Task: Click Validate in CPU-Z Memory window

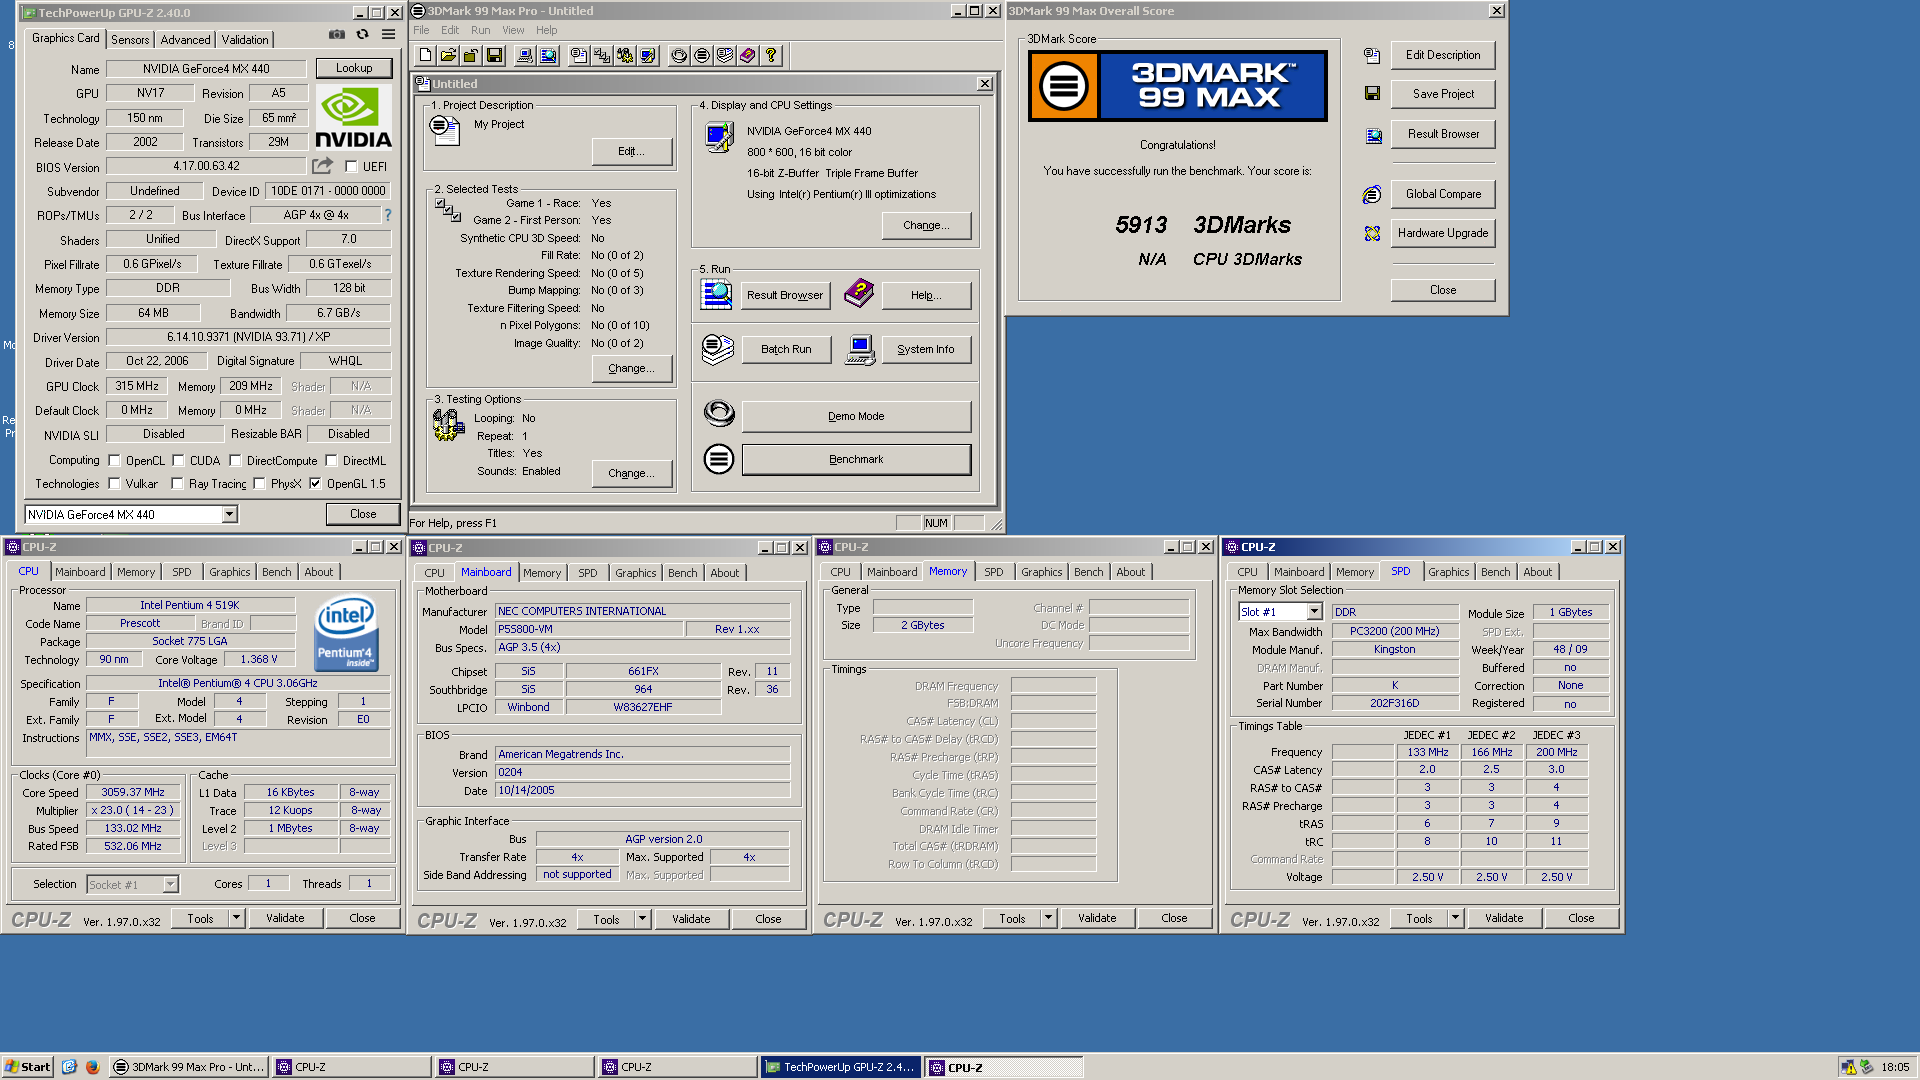Action: click(x=1097, y=918)
